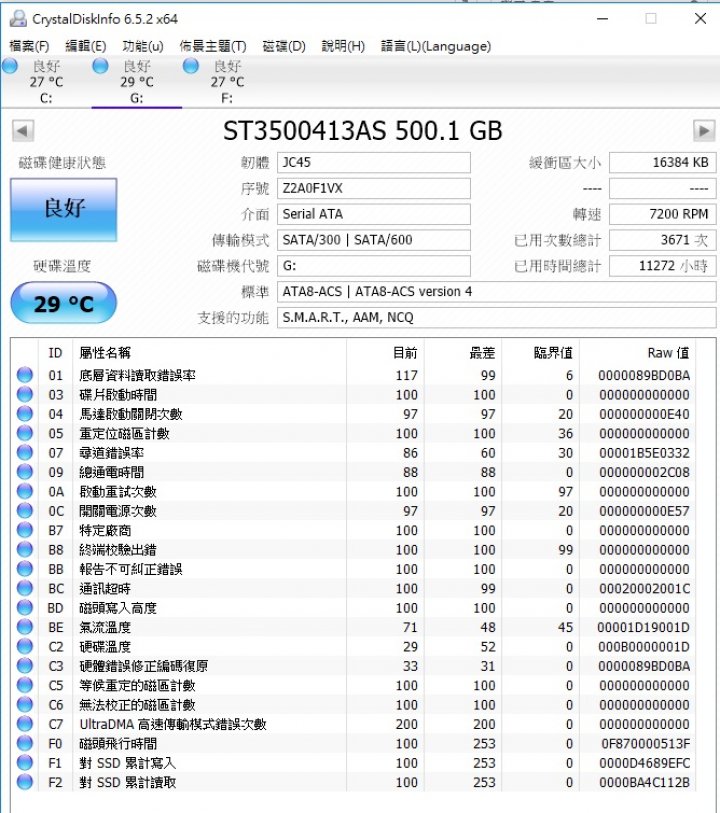The height and width of the screenshot is (813, 720).
Task: Click the CrystalDiskInfo app icon in title bar
Action: [18, 19]
